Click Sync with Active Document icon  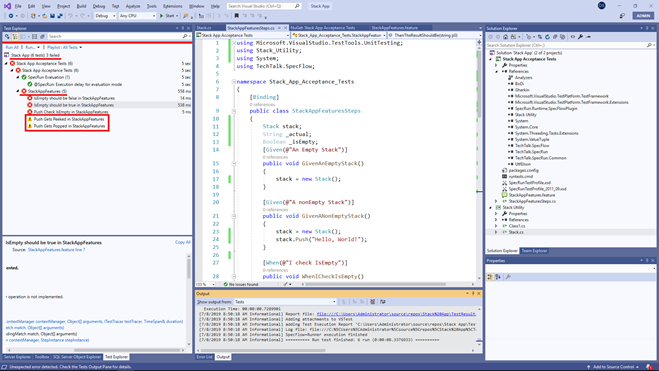point(540,37)
